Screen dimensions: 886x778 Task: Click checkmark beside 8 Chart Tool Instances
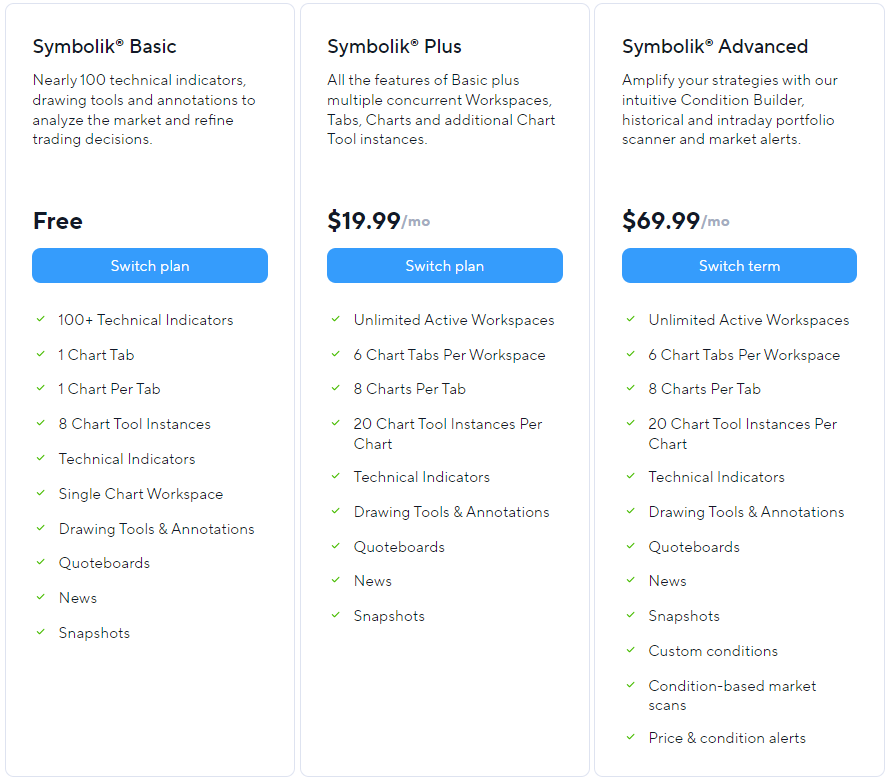point(41,423)
